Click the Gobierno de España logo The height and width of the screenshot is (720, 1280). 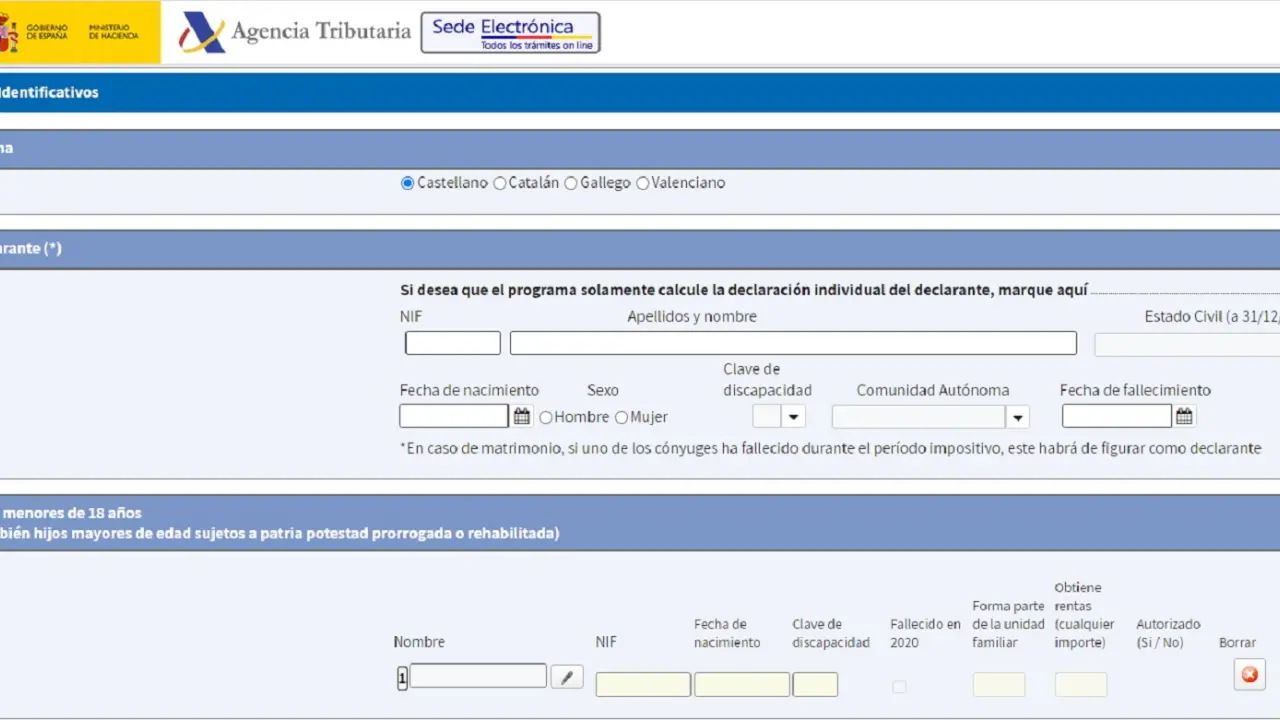[80, 32]
